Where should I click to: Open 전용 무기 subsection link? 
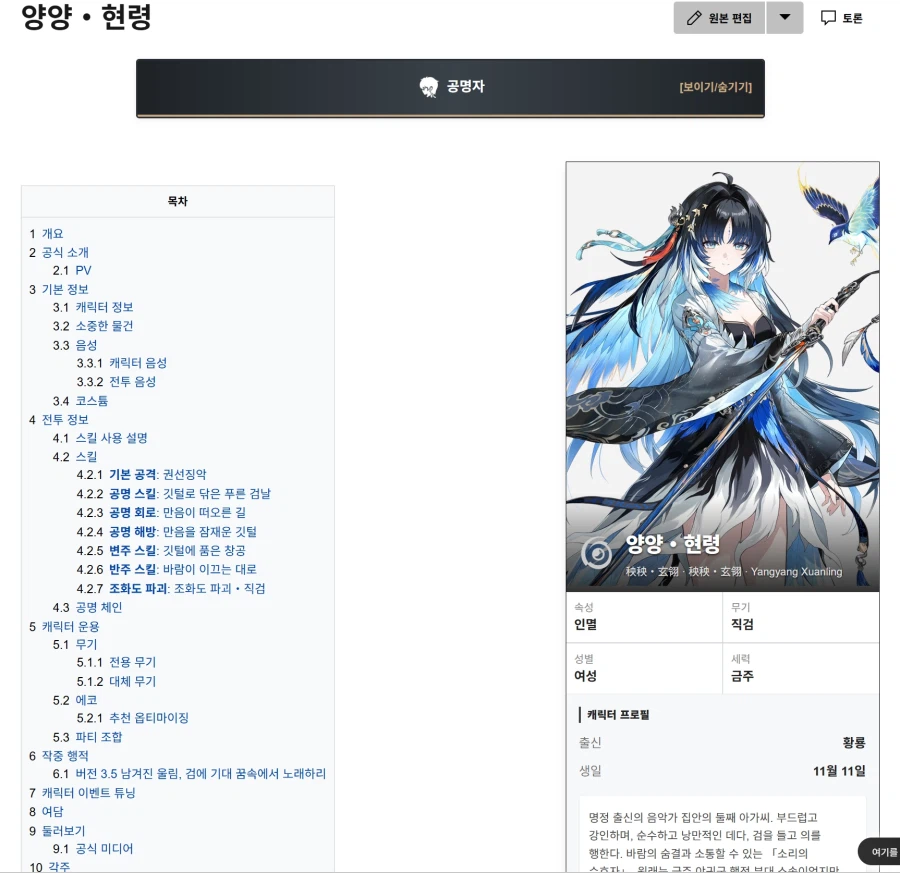(132, 662)
